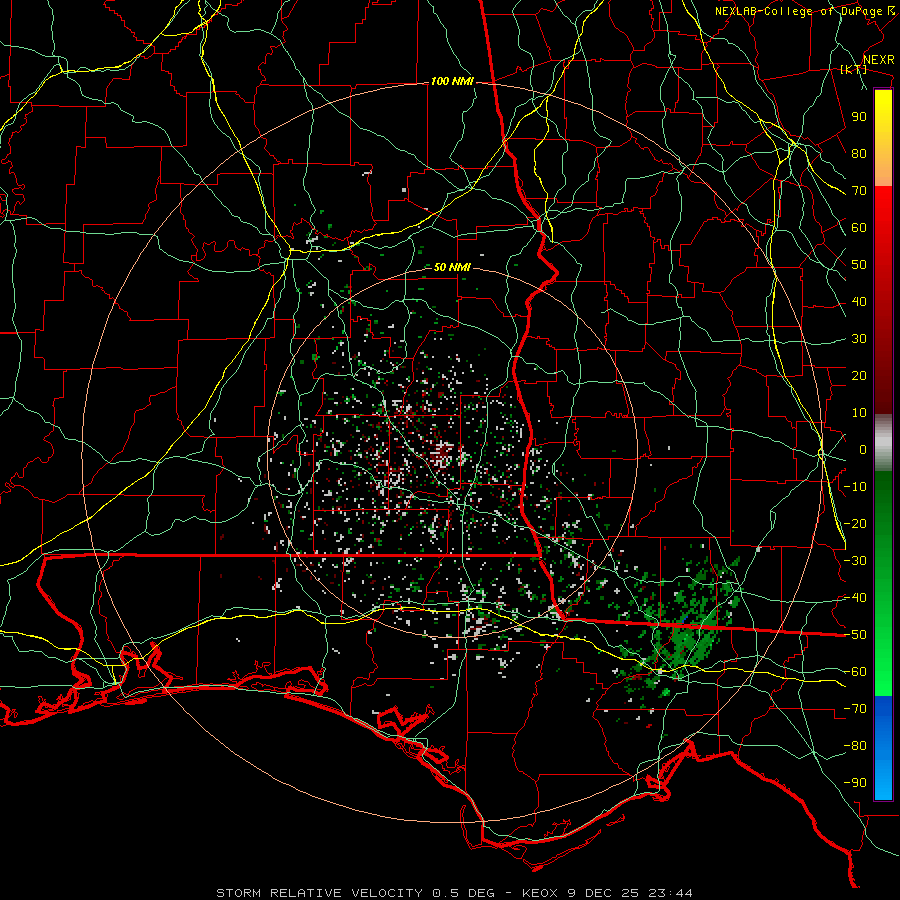The image size is (900, 900).
Task: Click the 20 value on the velocity scale
Action: pos(859,375)
